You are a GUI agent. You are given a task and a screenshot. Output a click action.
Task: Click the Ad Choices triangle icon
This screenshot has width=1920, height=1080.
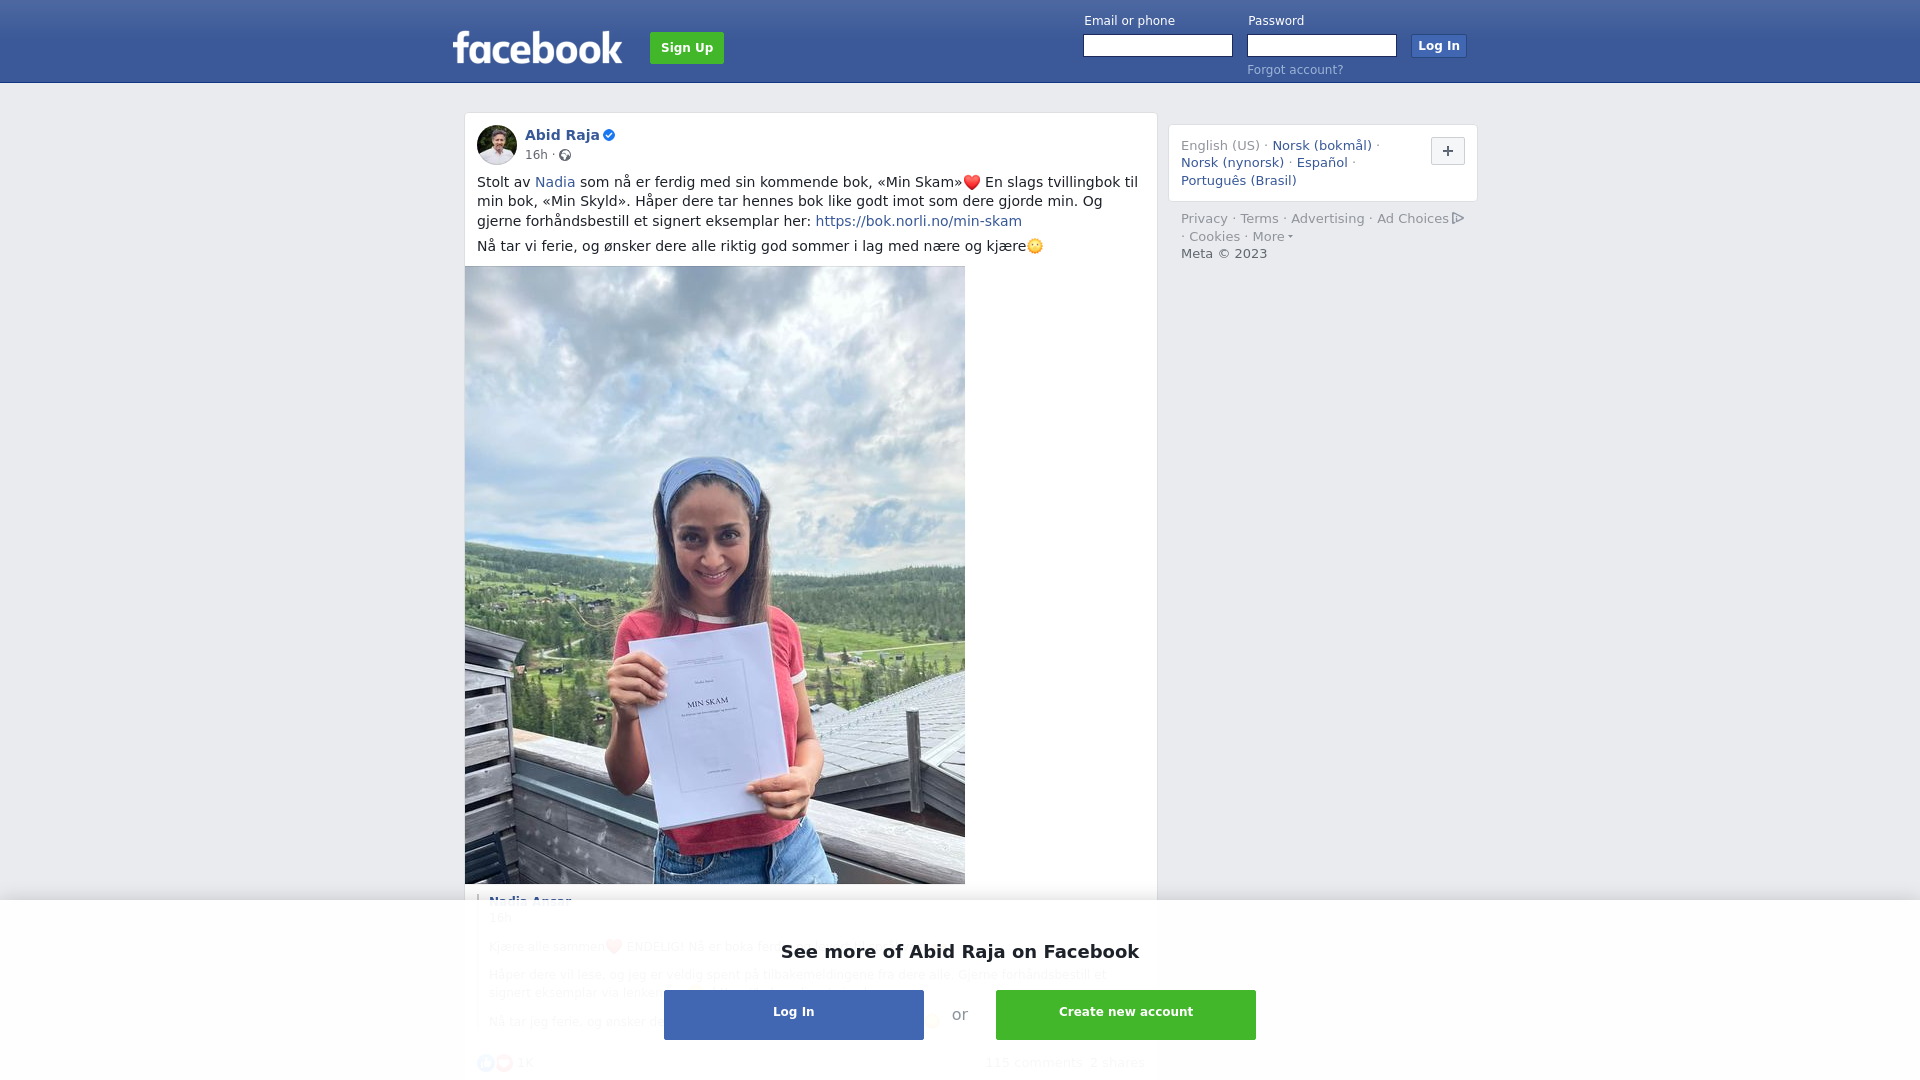[x=1458, y=218]
